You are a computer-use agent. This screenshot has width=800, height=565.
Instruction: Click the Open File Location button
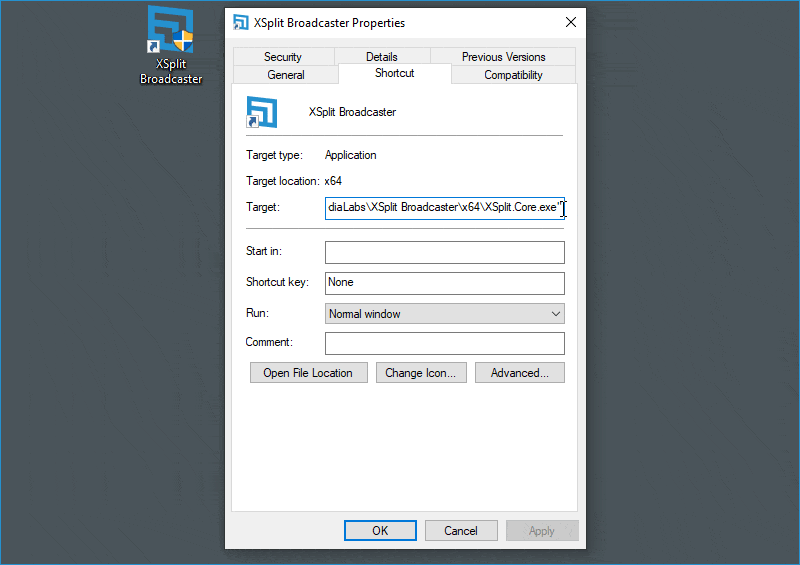coord(308,373)
